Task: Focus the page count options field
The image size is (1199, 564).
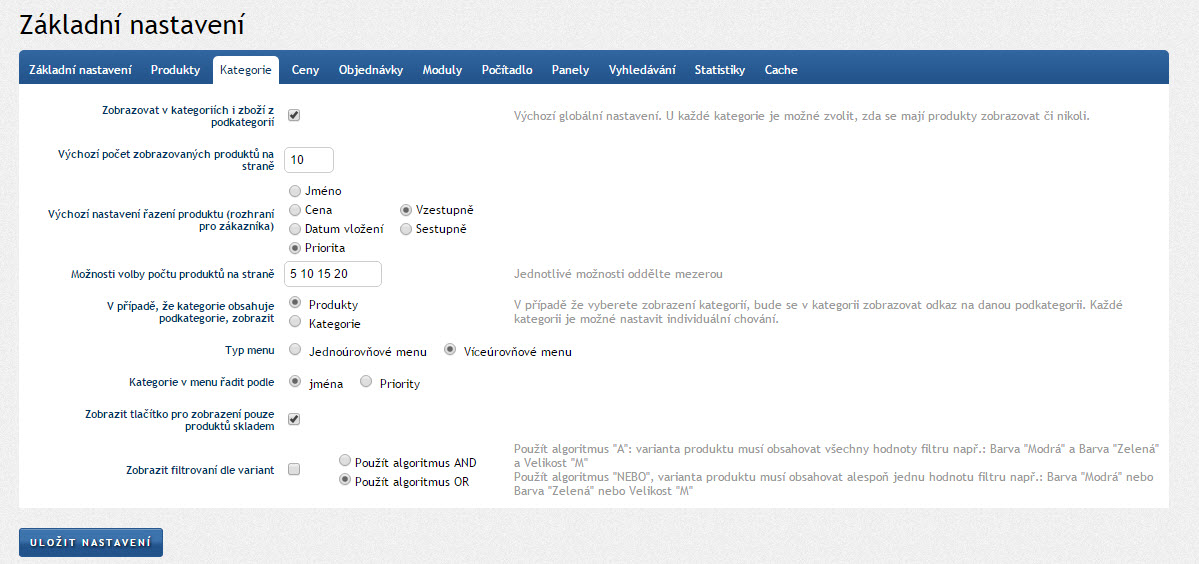Action: click(333, 273)
